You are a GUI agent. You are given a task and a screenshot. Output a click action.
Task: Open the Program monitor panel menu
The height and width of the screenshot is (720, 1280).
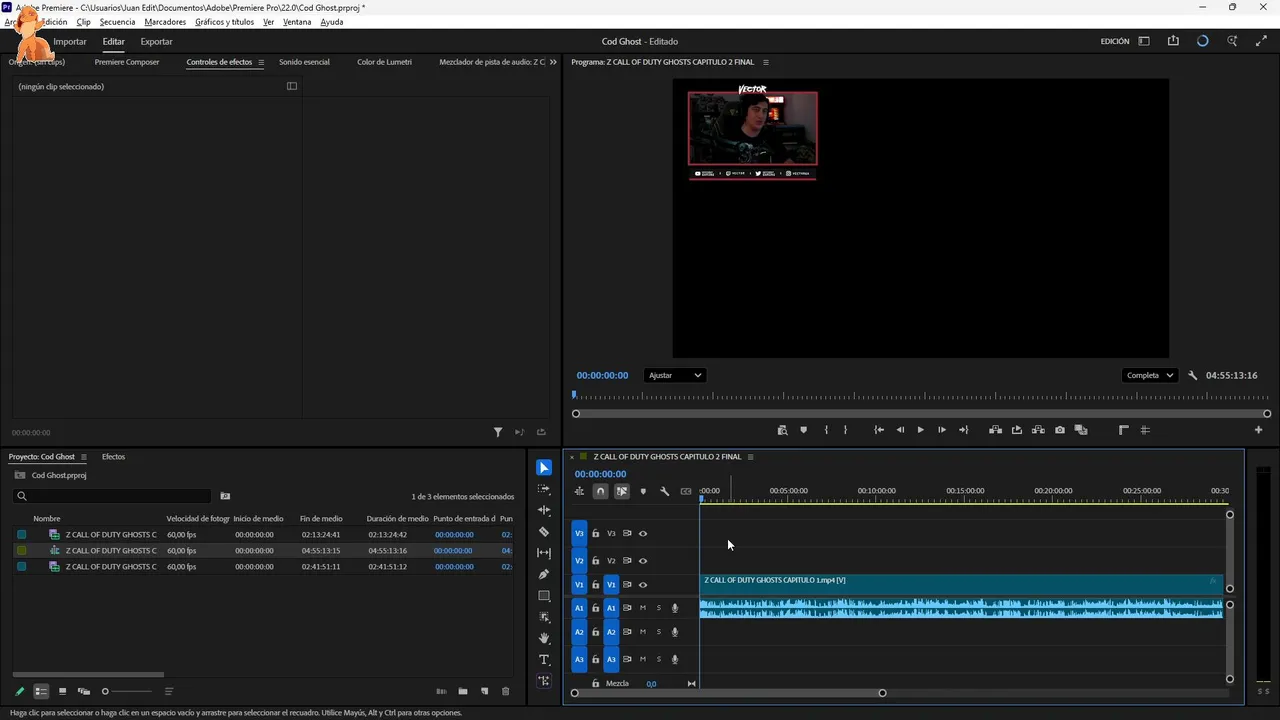coord(764,62)
